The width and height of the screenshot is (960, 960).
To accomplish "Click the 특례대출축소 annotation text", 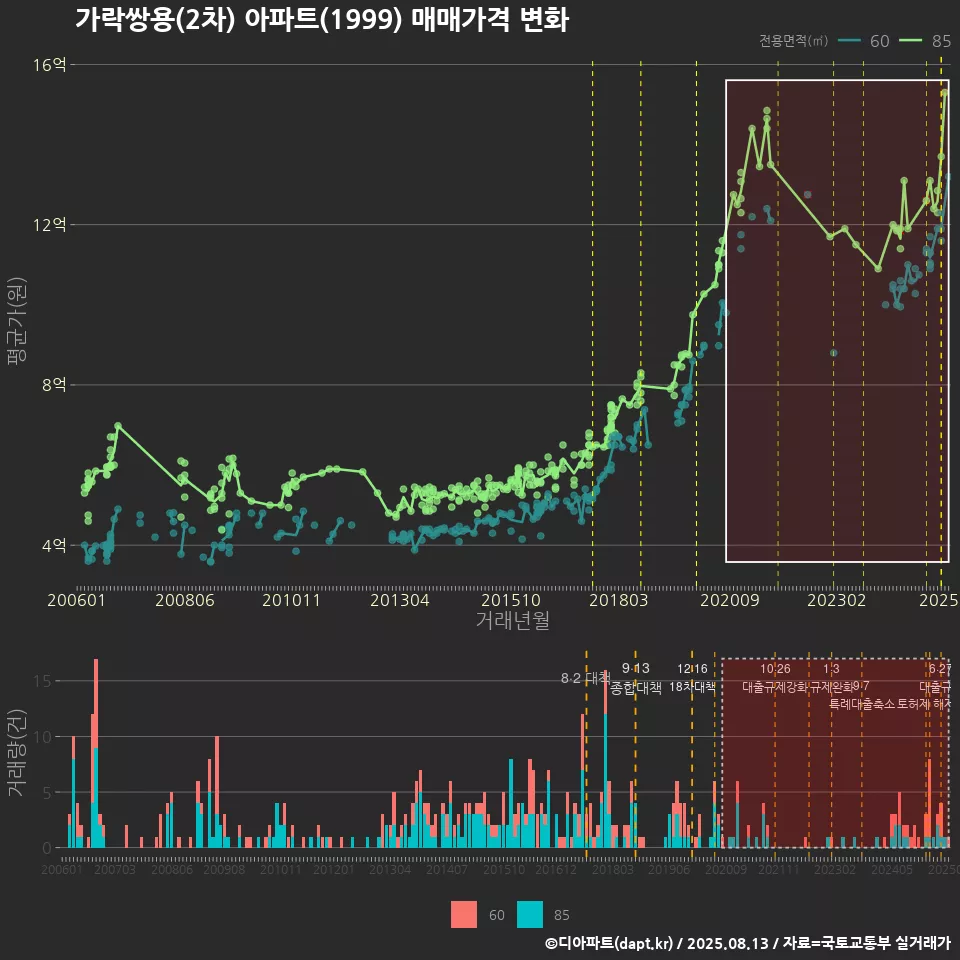I will click(x=862, y=704).
